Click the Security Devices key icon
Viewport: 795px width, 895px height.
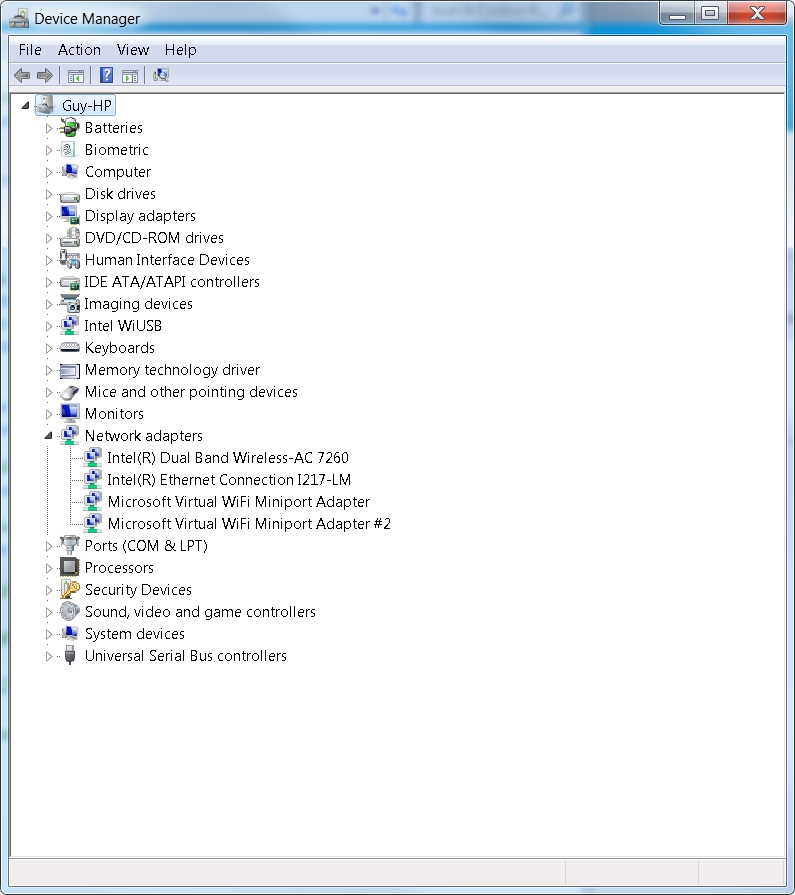coord(69,590)
